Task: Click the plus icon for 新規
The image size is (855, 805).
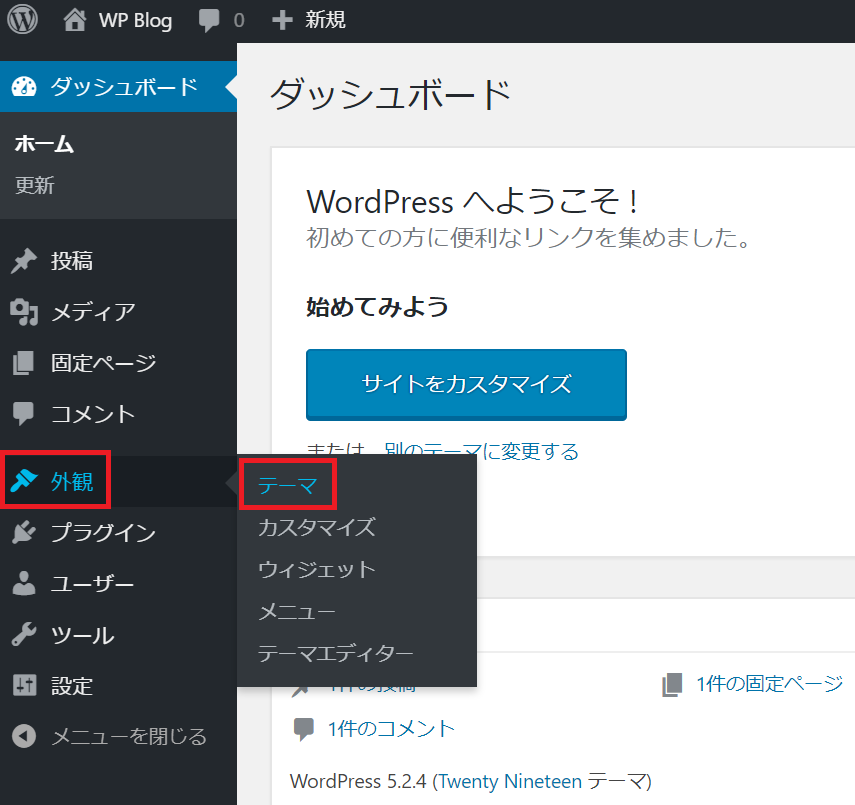Action: coord(283,20)
